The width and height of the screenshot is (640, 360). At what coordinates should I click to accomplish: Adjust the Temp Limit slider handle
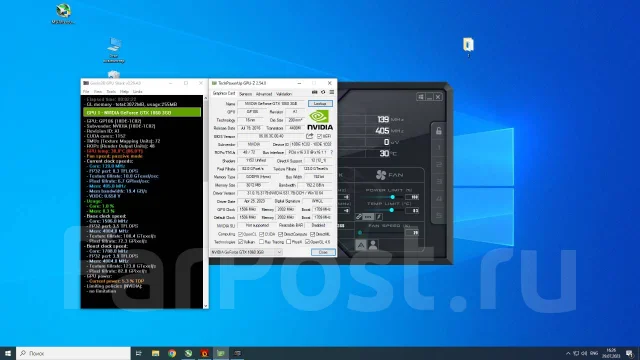click(x=391, y=210)
